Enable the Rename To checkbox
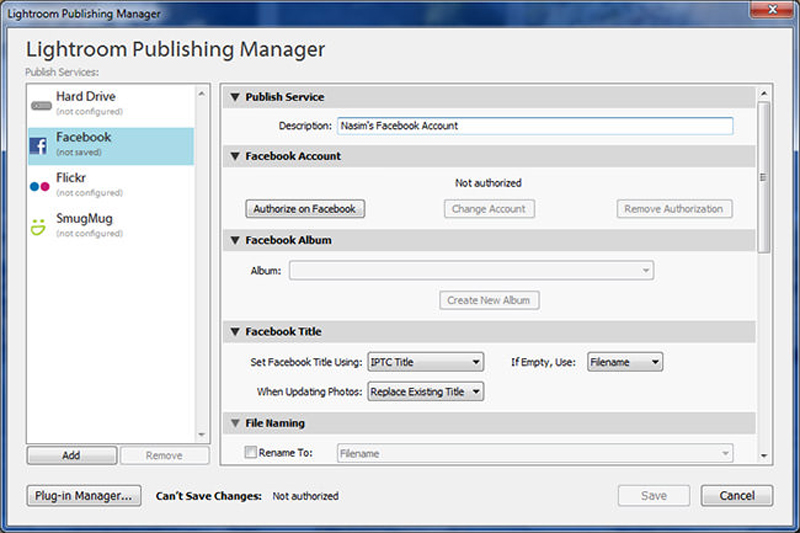The image size is (800, 533). click(x=251, y=453)
